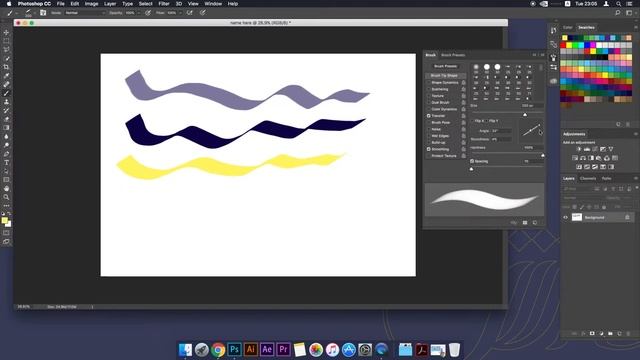The height and width of the screenshot is (360, 640).
Task: Enable Shape Dynamics checkbox
Action: click(x=429, y=82)
